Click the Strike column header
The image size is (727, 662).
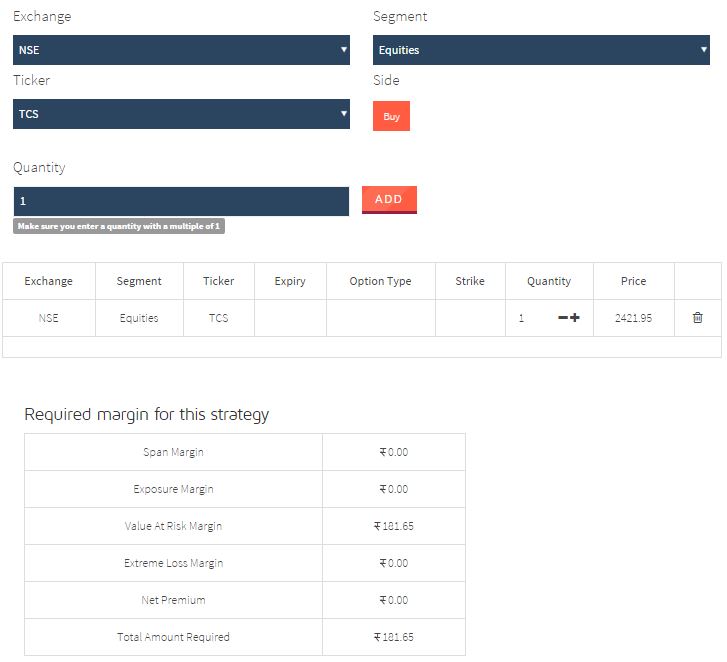(x=470, y=281)
